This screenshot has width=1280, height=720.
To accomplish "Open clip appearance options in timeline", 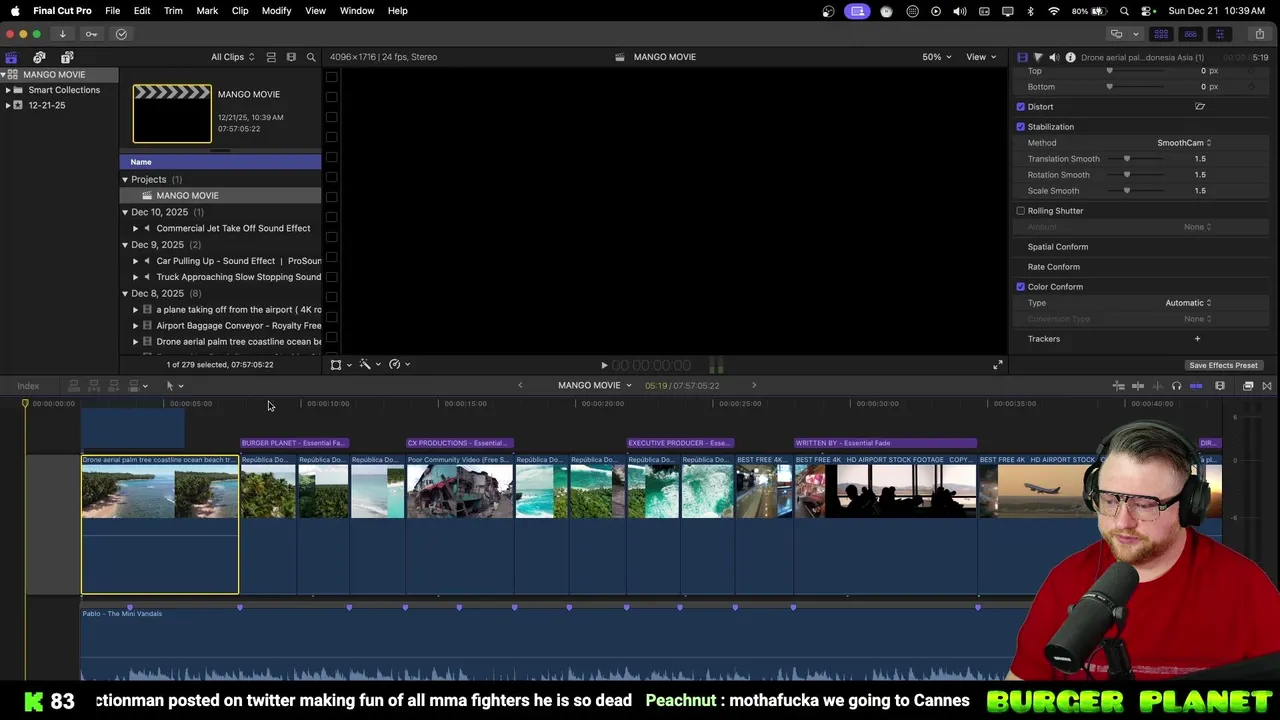I will [x=1220, y=386].
